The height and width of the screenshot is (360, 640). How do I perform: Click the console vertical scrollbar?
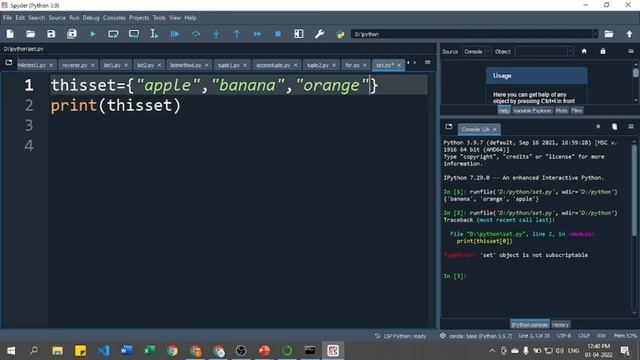[x=634, y=190]
